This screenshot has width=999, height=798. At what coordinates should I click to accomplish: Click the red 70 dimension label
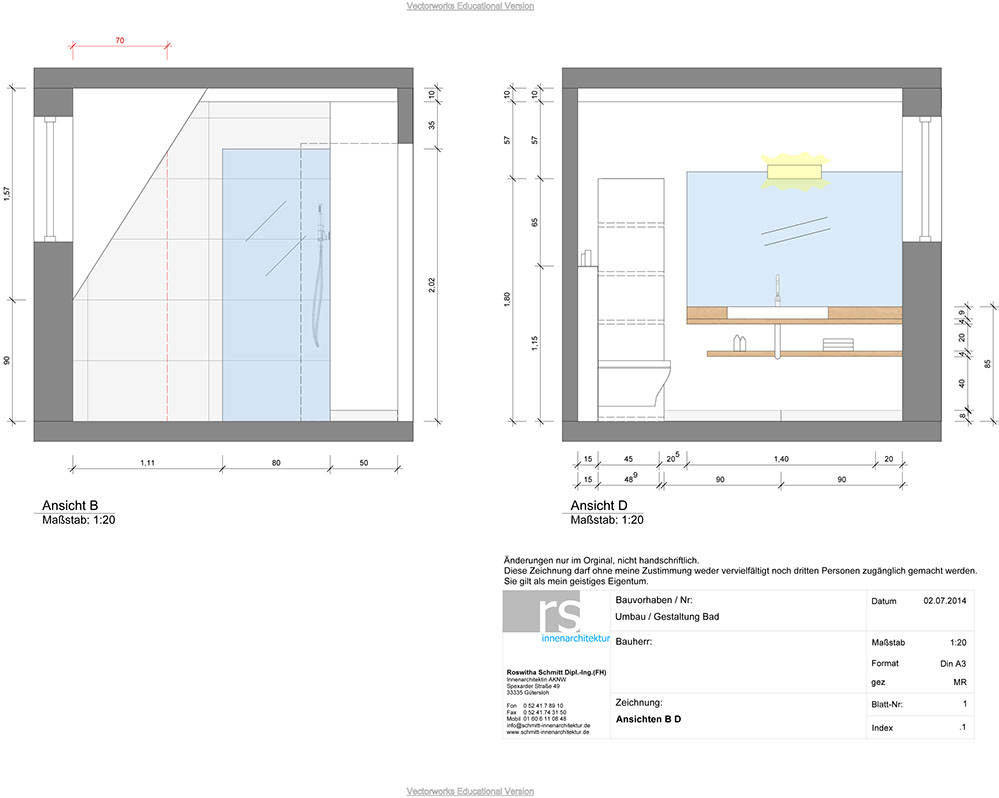tap(119, 40)
